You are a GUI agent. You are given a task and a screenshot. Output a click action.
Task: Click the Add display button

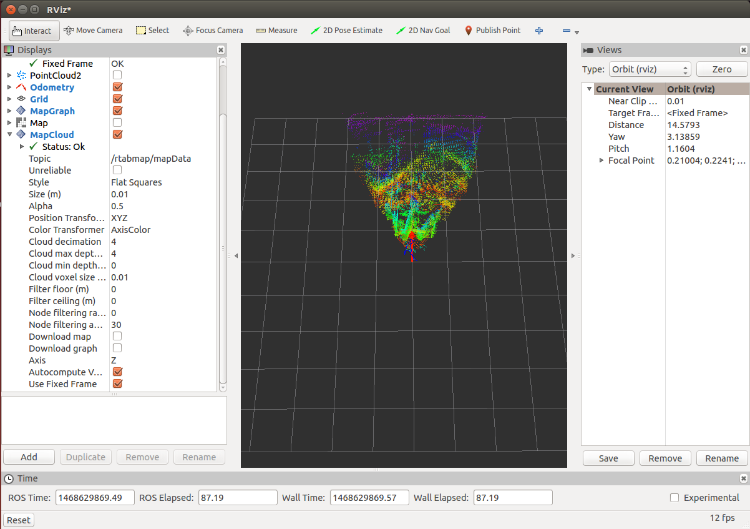coord(29,457)
